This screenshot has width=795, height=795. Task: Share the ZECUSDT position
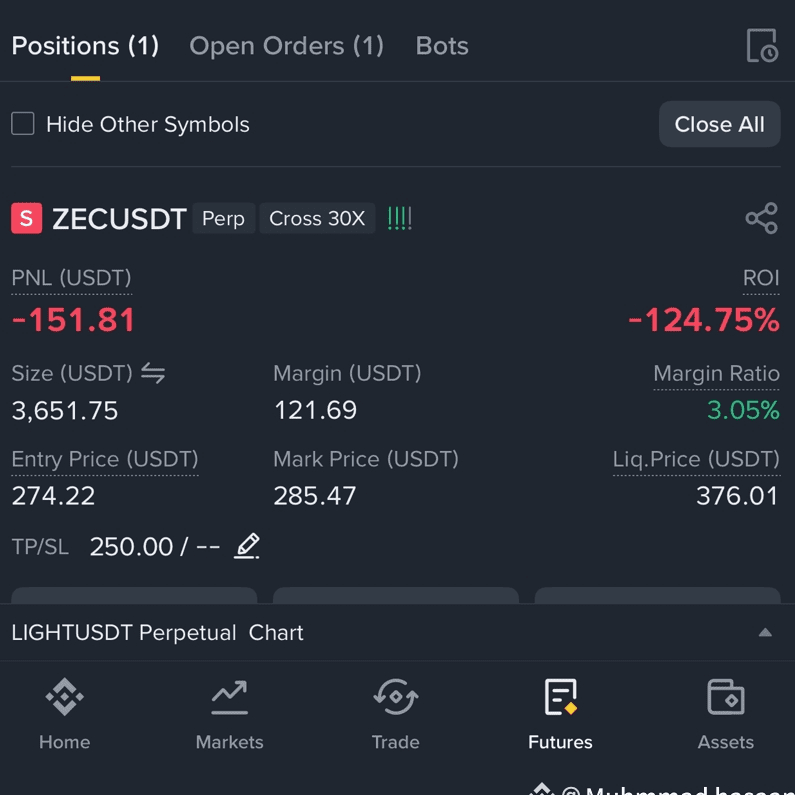[x=762, y=218]
